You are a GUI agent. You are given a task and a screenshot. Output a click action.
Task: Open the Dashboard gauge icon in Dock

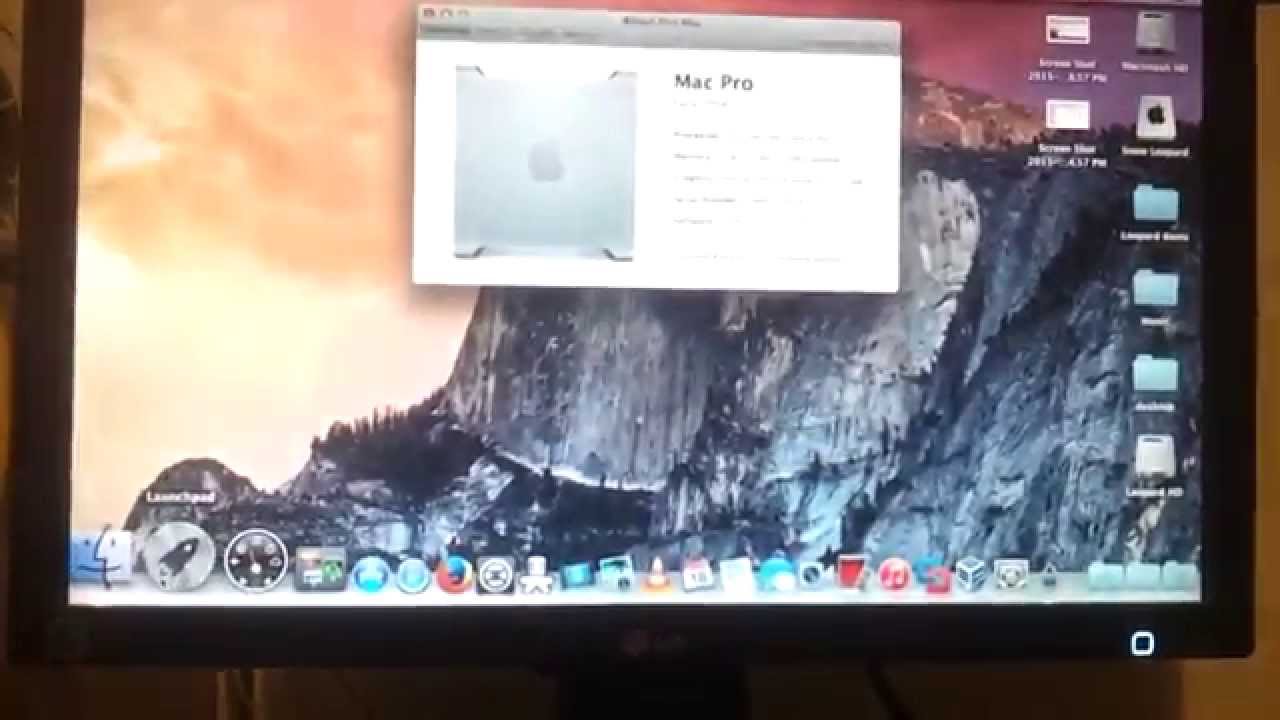pos(256,560)
